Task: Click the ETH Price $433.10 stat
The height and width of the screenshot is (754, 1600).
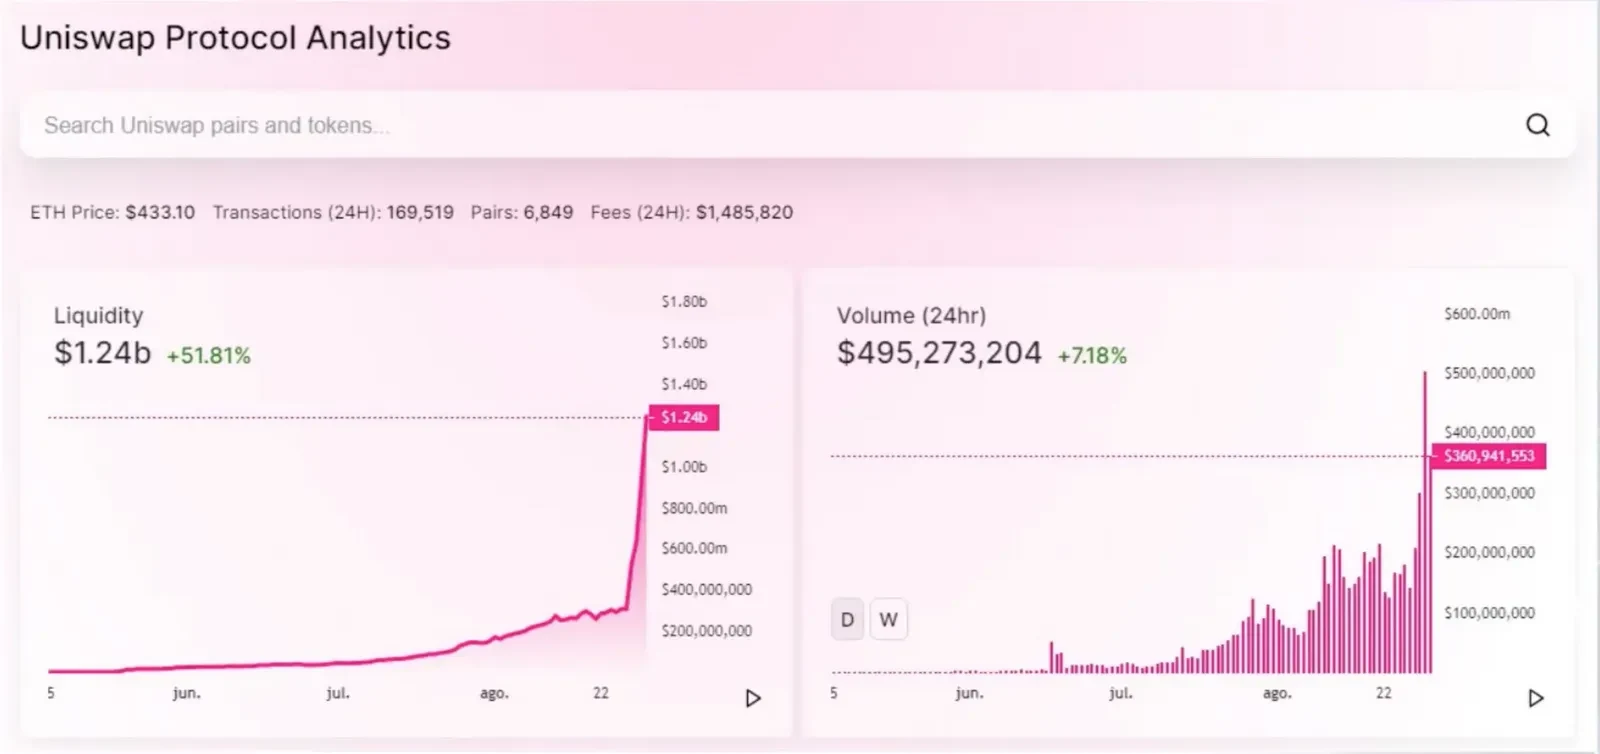Action: 113,212
